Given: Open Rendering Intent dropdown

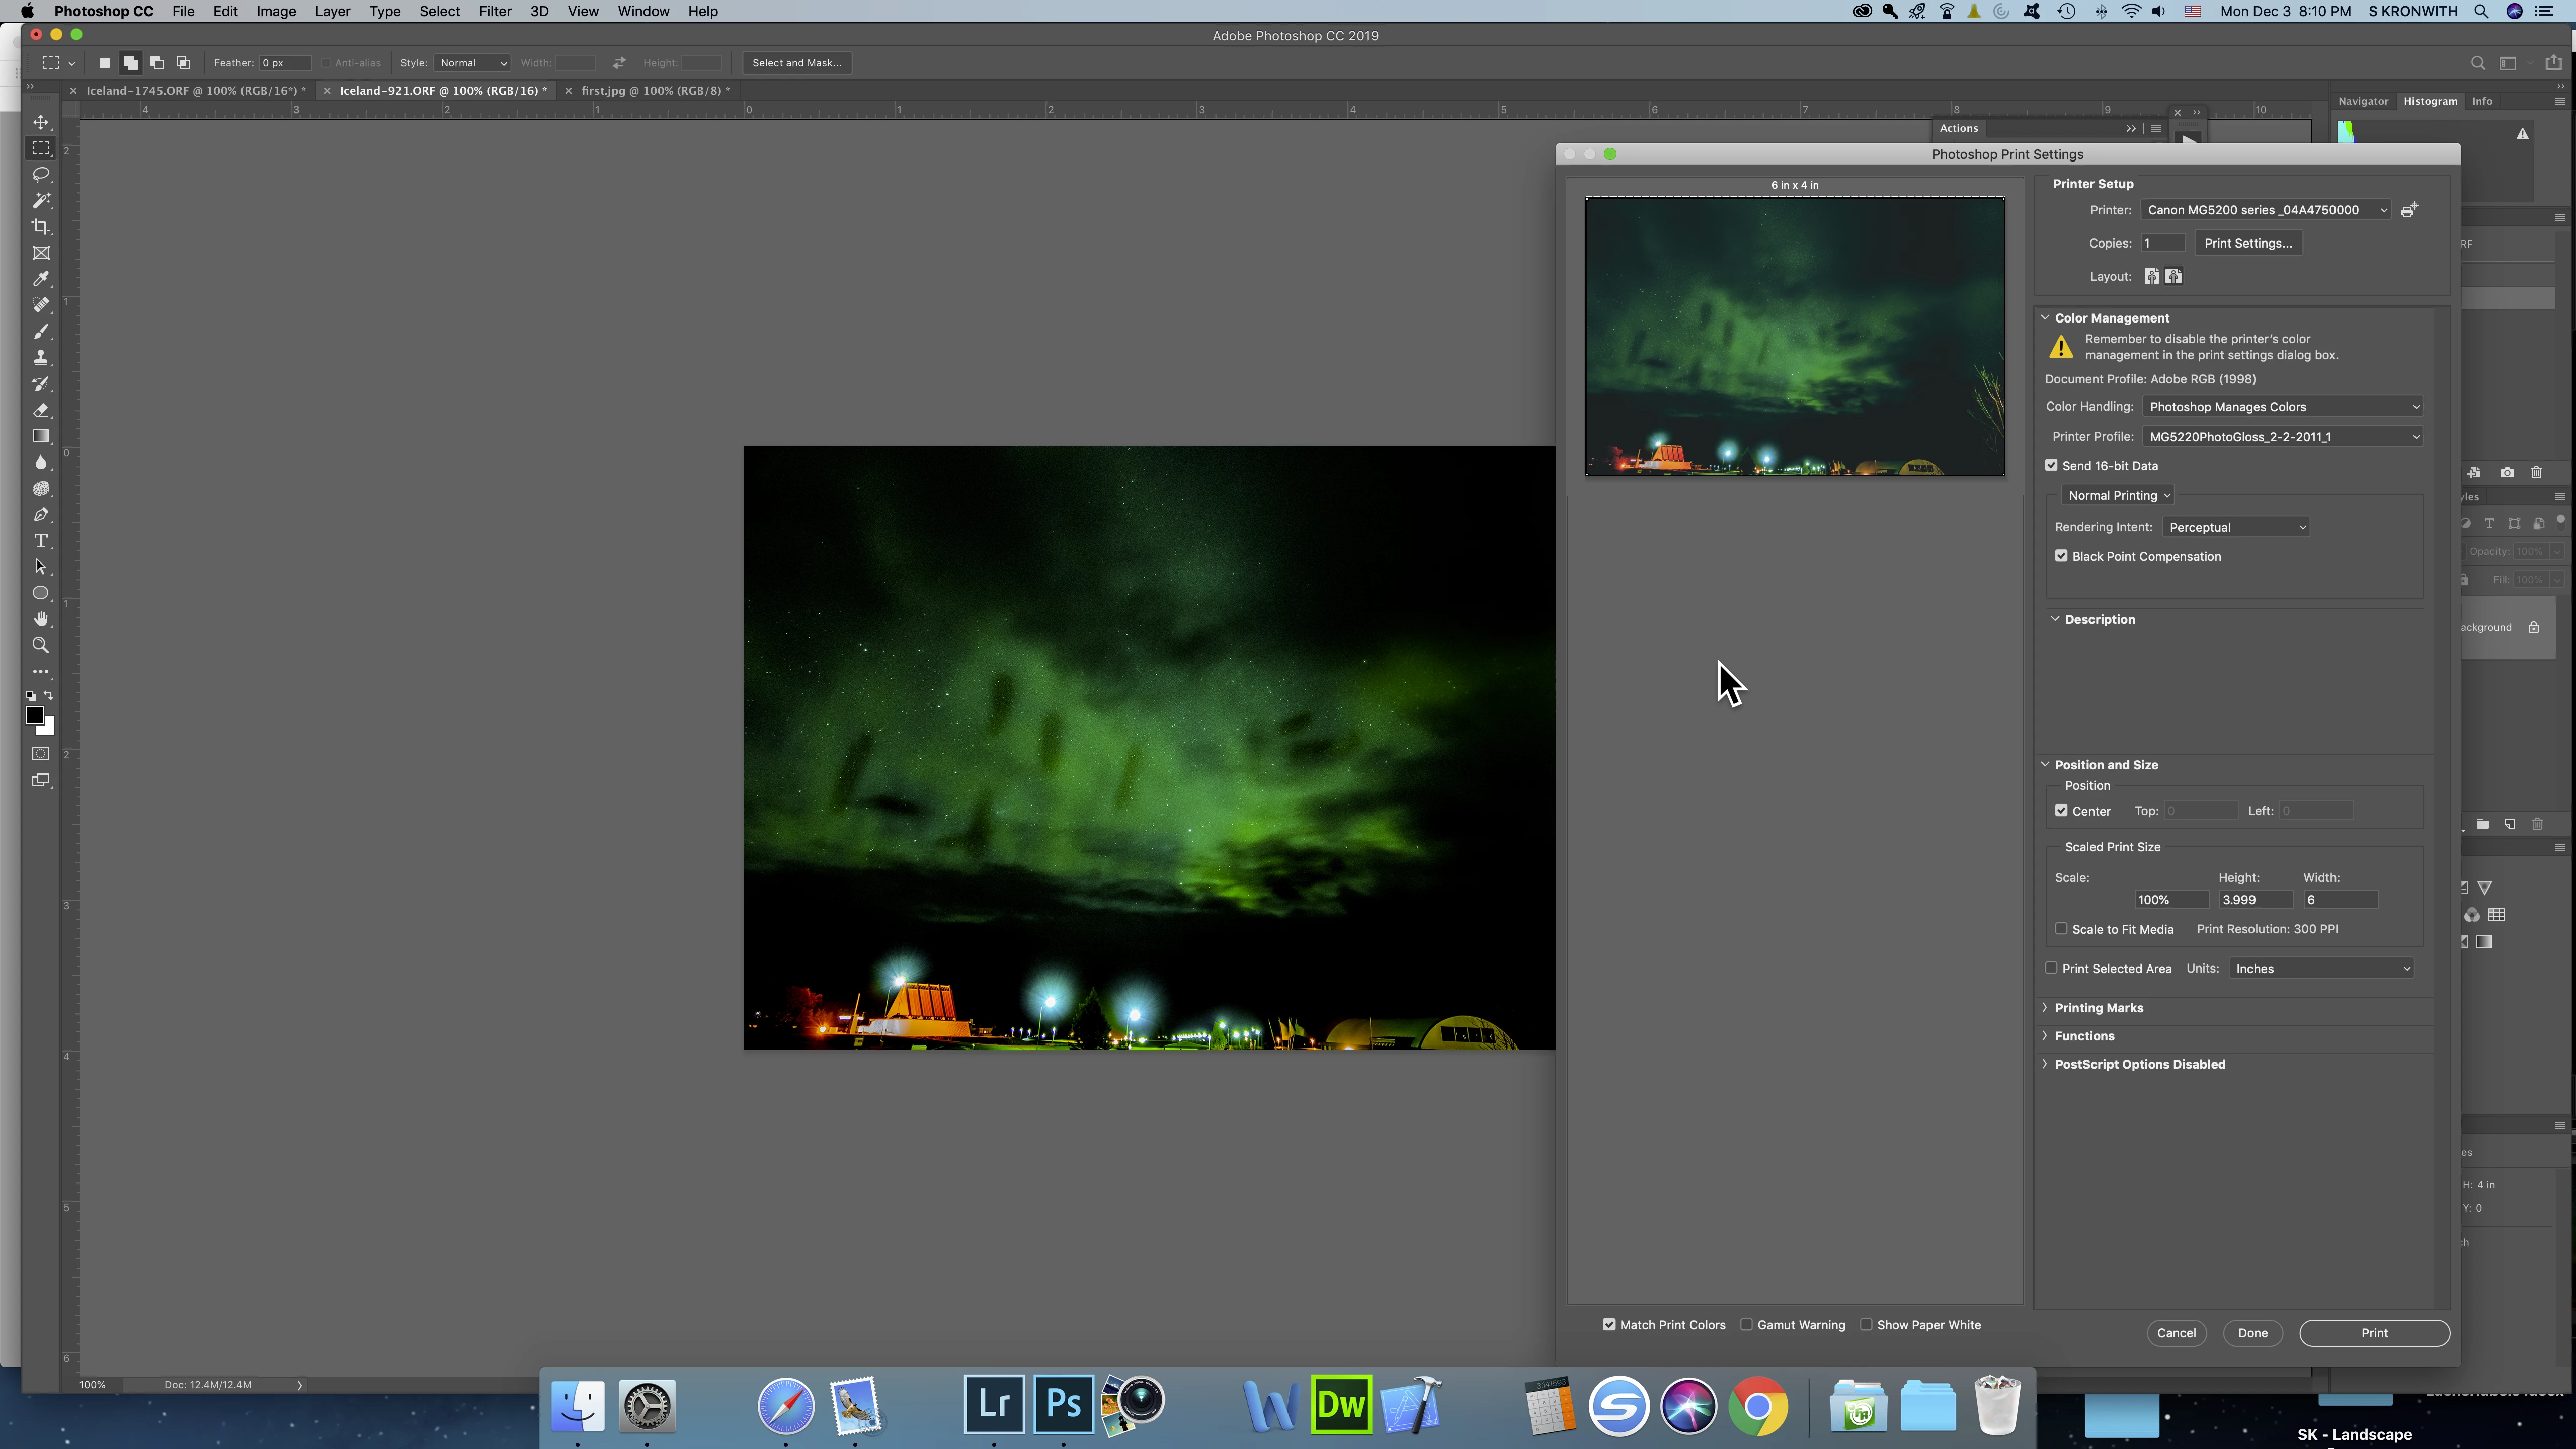Looking at the screenshot, I should pos(2236,527).
